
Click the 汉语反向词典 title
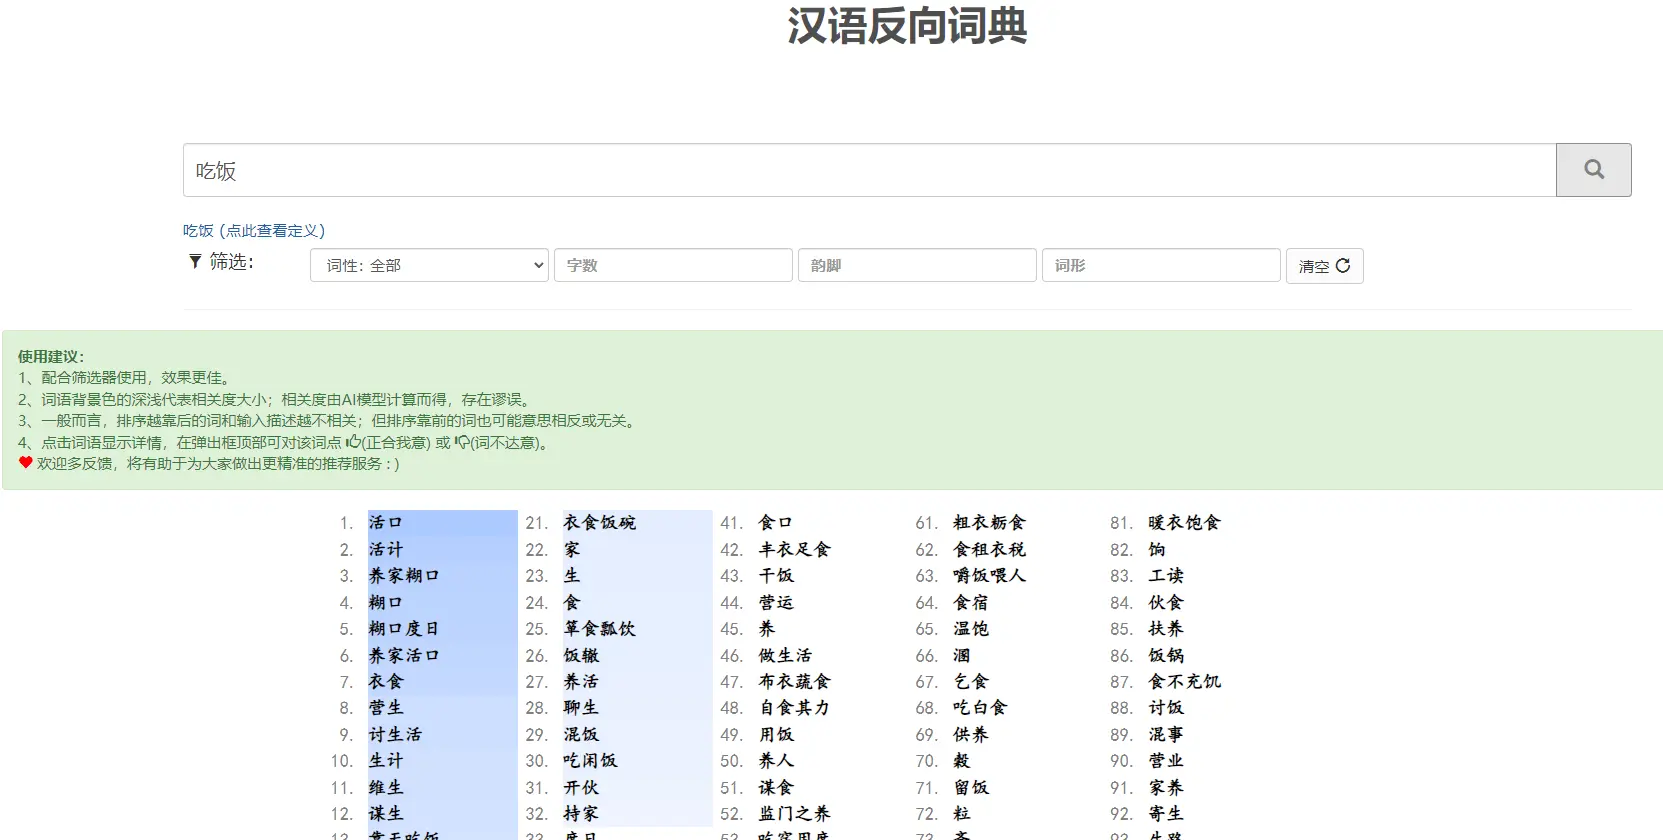click(907, 26)
